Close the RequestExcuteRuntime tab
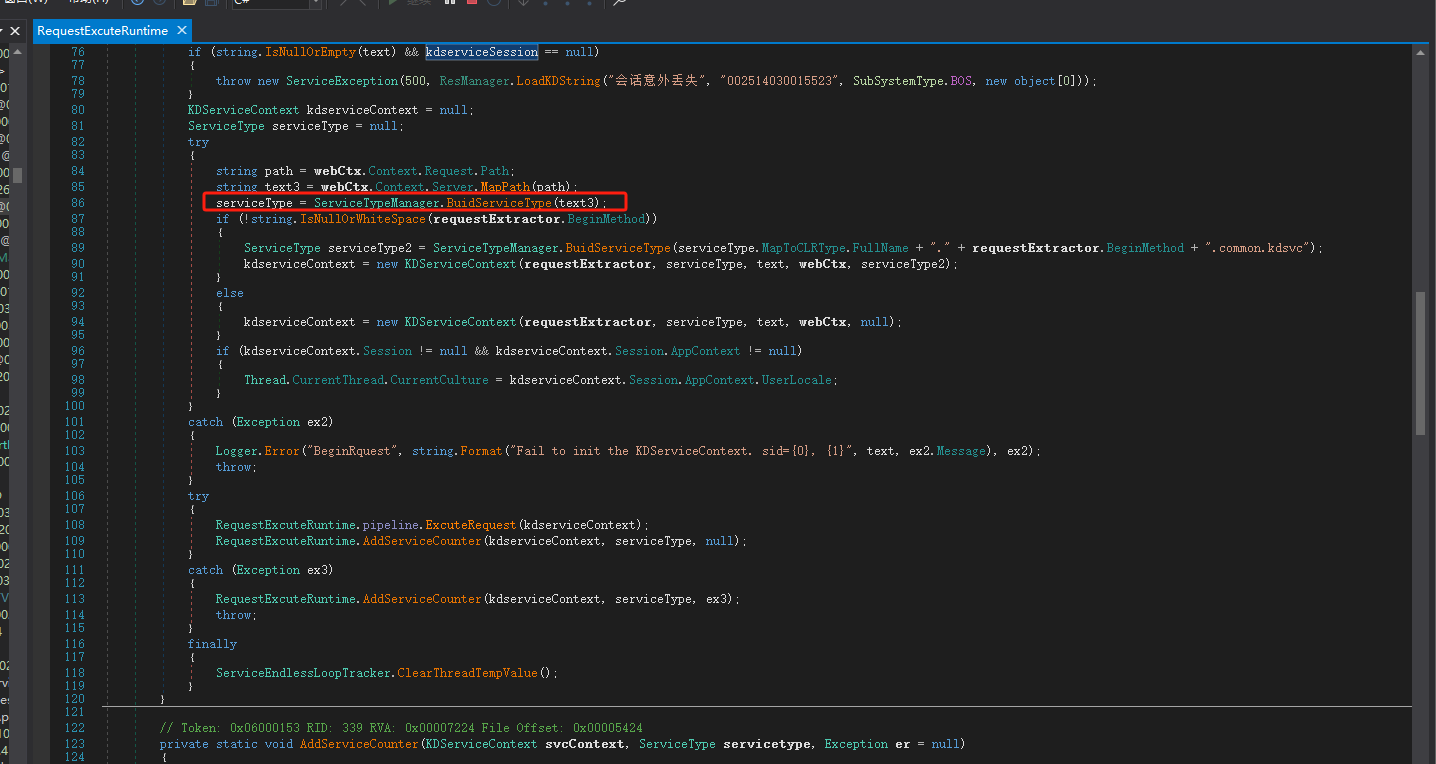This screenshot has height=764, width=1436. click(x=180, y=31)
